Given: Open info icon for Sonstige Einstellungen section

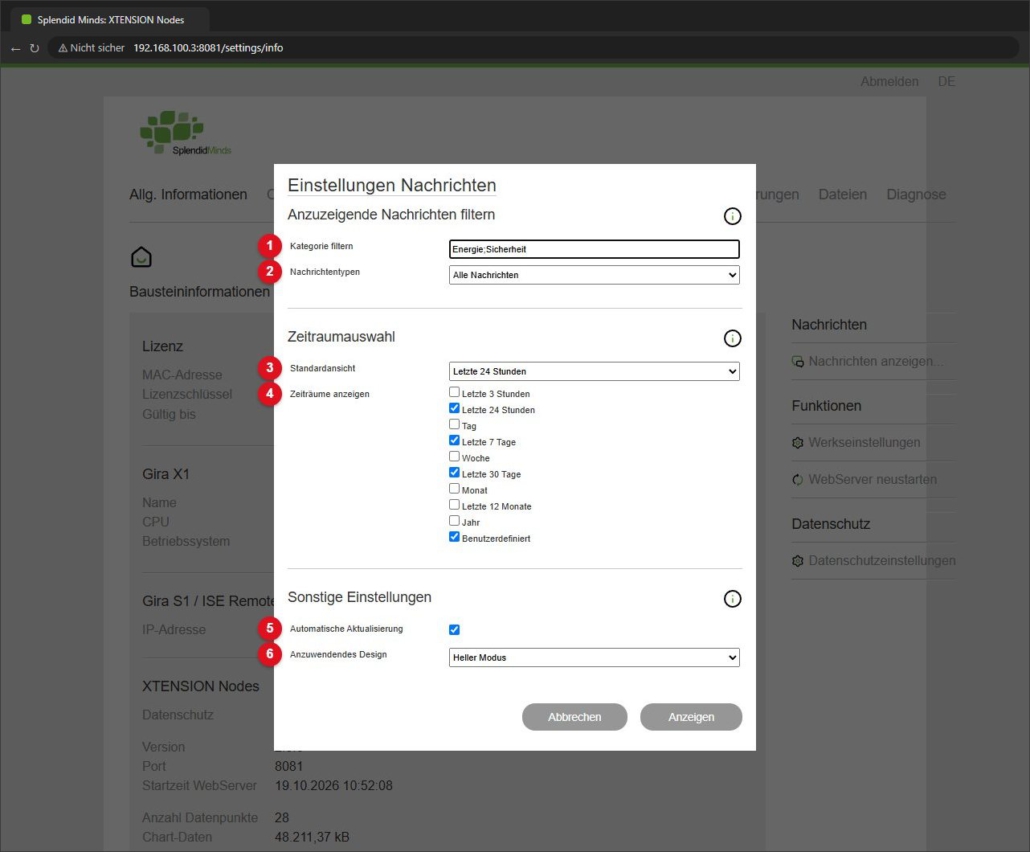Looking at the screenshot, I should click(x=732, y=598).
